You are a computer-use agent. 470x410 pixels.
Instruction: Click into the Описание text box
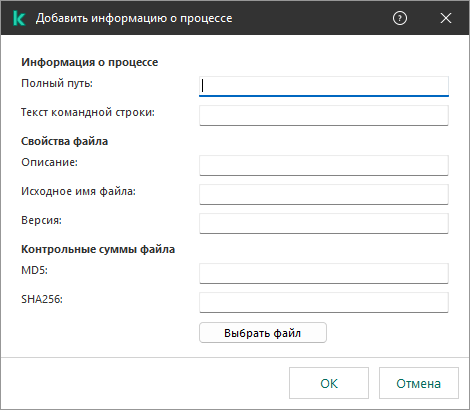[324, 165]
